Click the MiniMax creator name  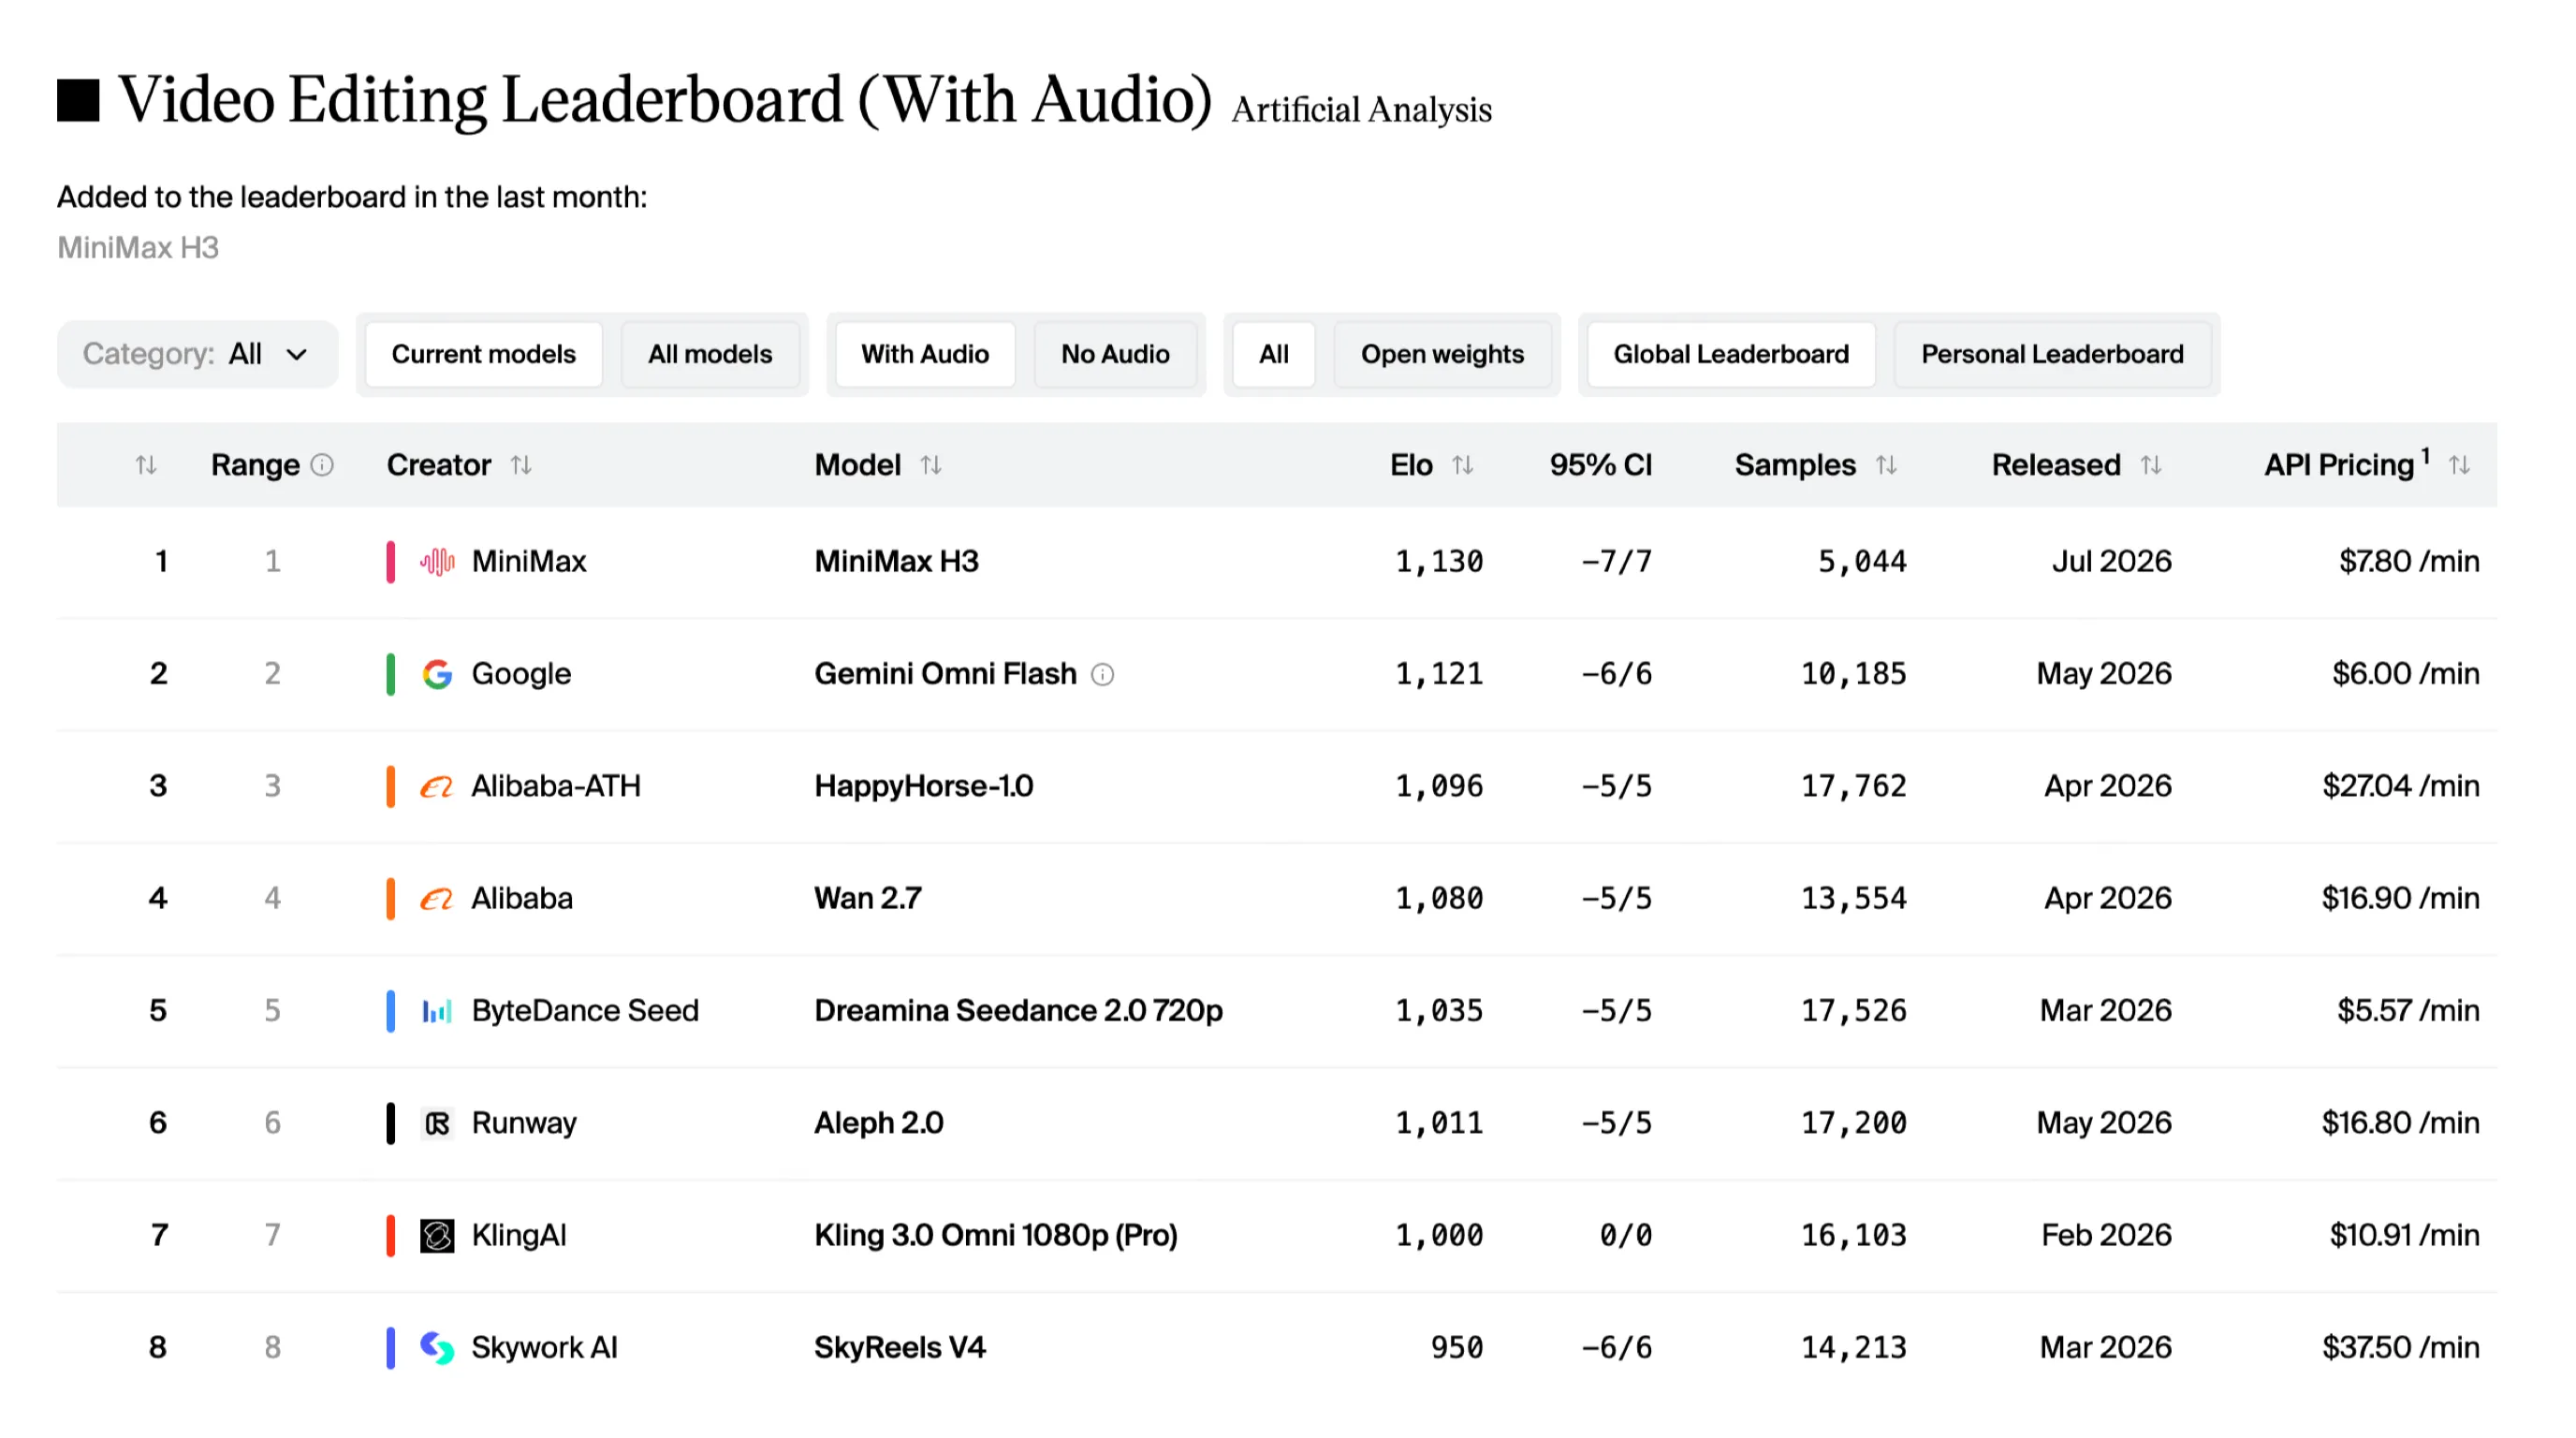(529, 562)
